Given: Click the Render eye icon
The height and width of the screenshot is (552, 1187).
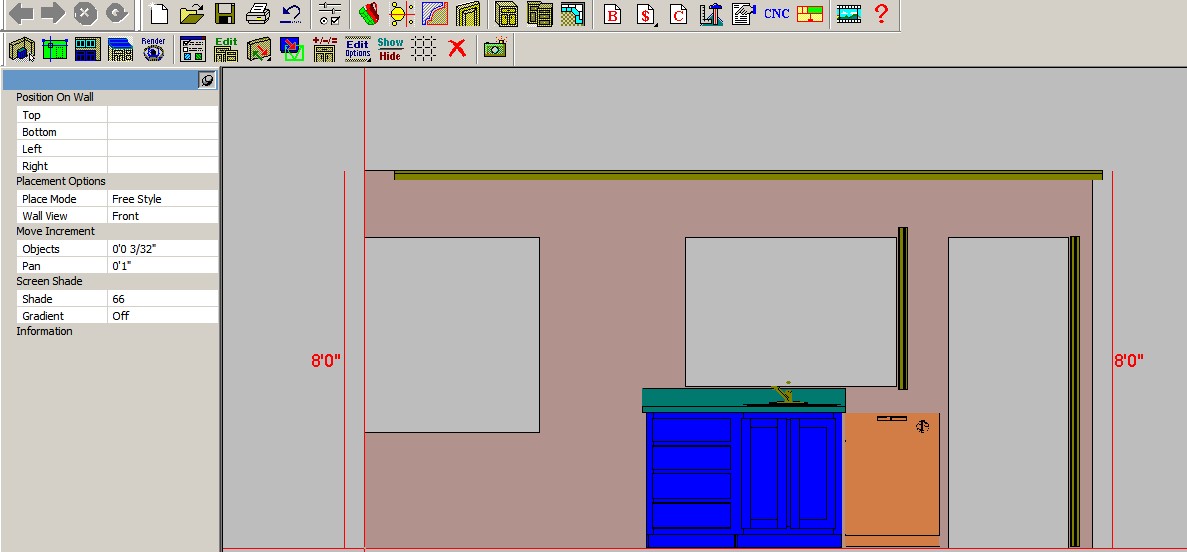Looking at the screenshot, I should pos(153,48).
